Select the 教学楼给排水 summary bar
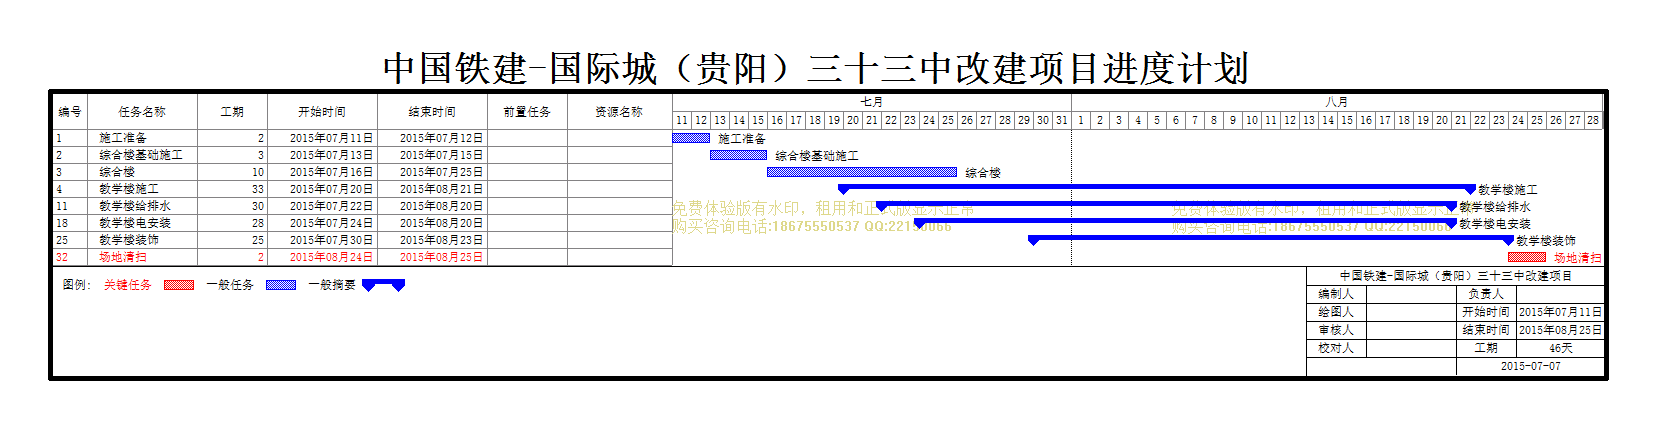 [x=1166, y=205]
